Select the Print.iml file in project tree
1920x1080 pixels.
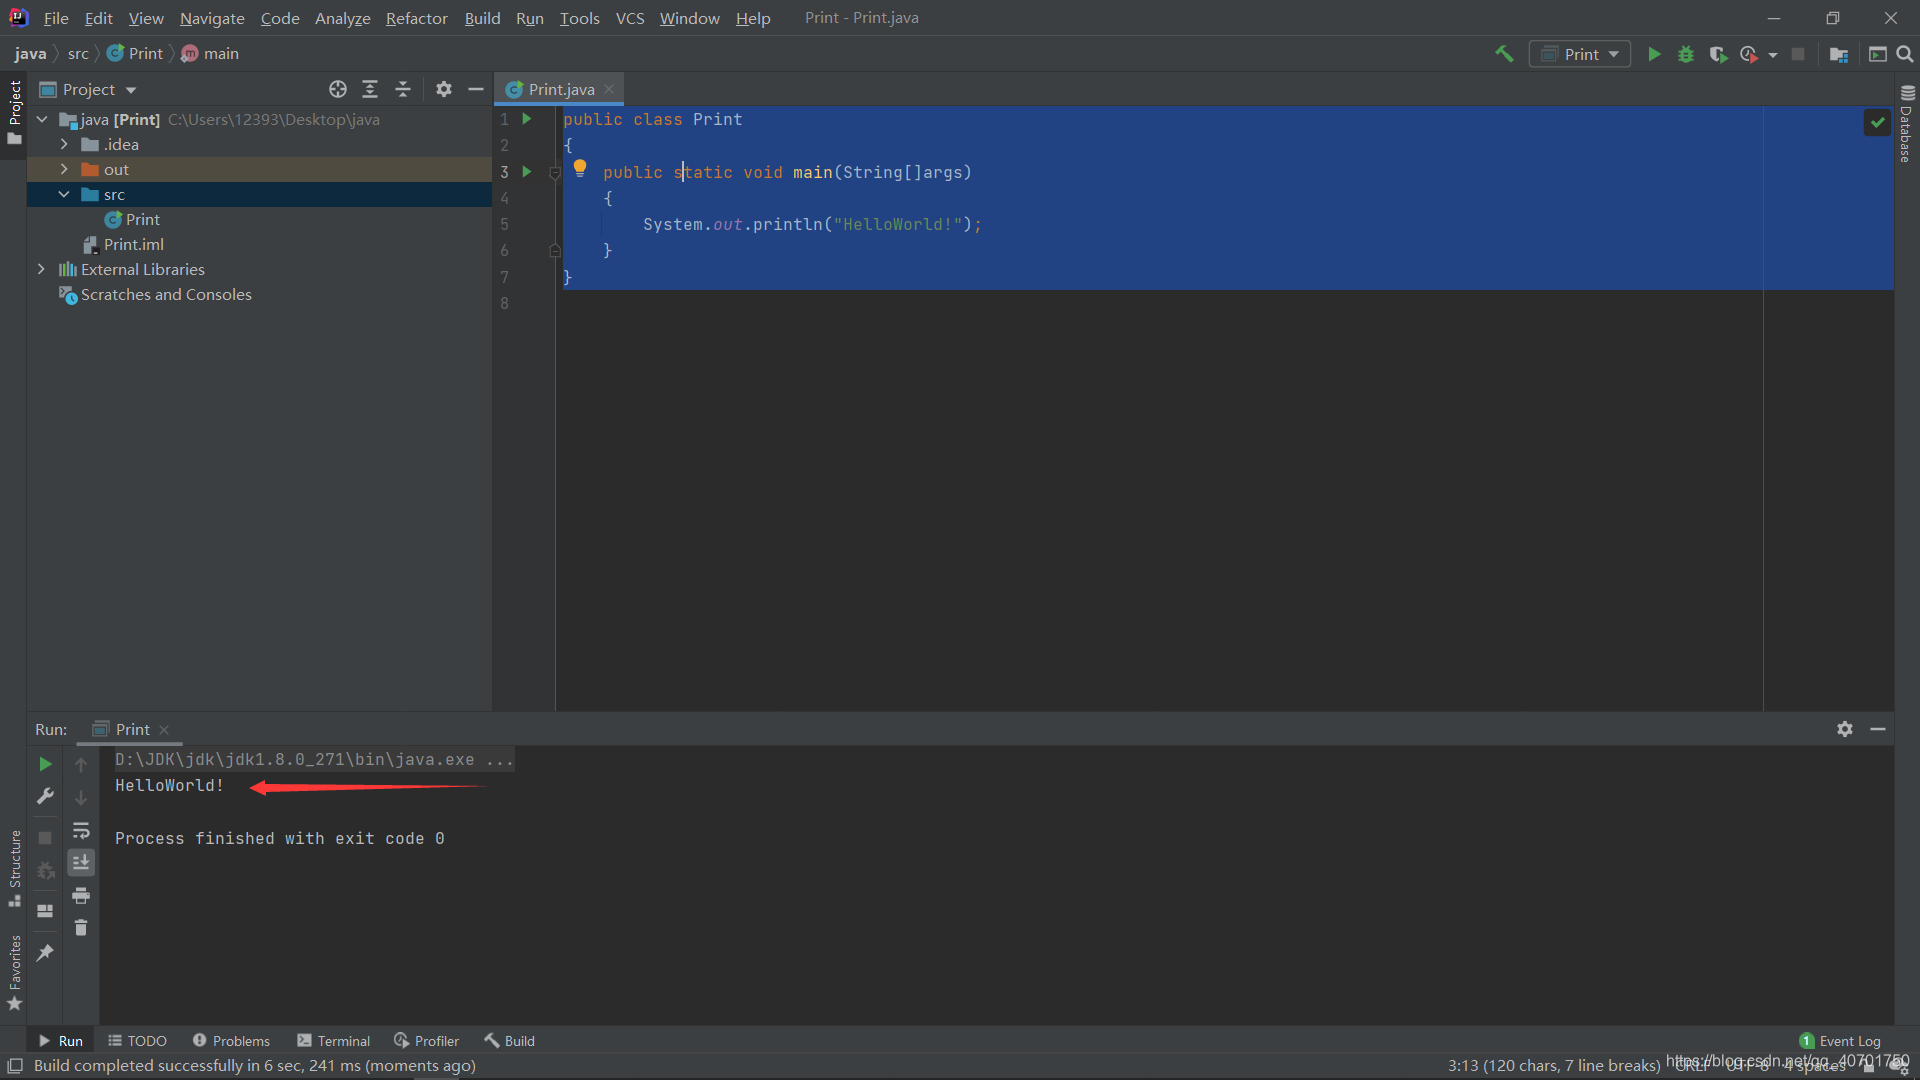(133, 244)
